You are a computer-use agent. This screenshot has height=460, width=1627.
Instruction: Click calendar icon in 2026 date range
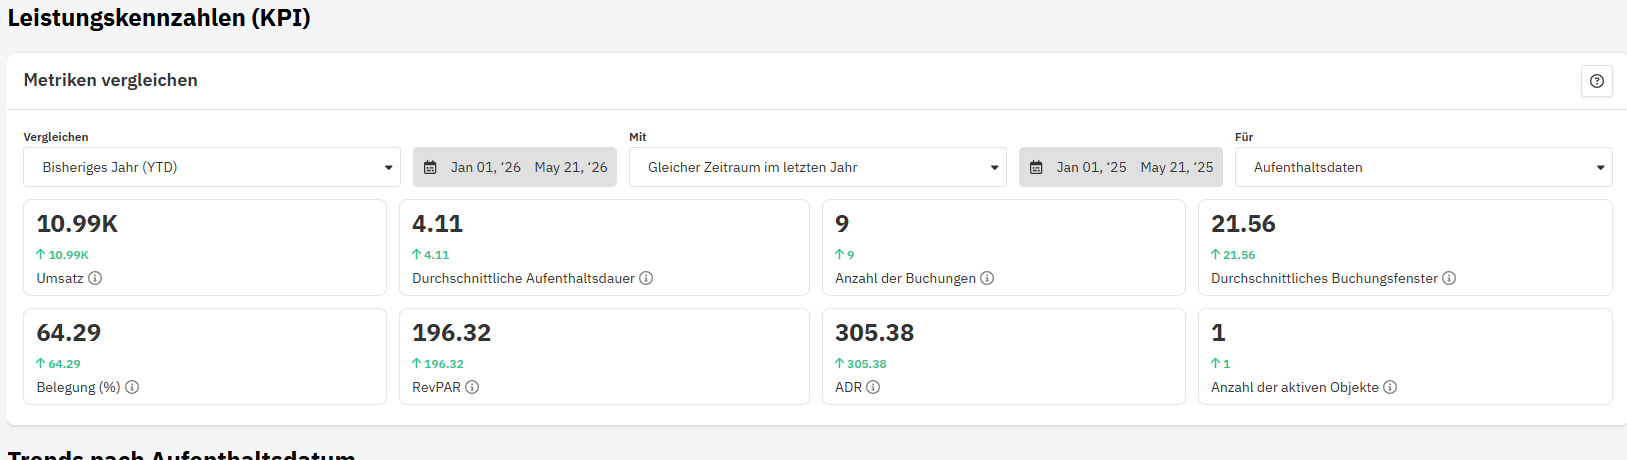click(x=430, y=168)
